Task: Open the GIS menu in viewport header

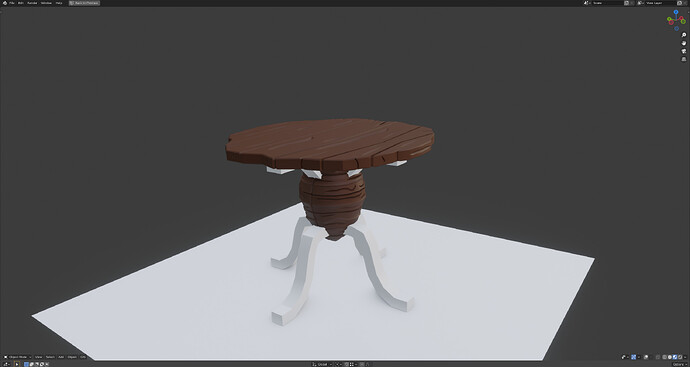Action: tap(83, 357)
